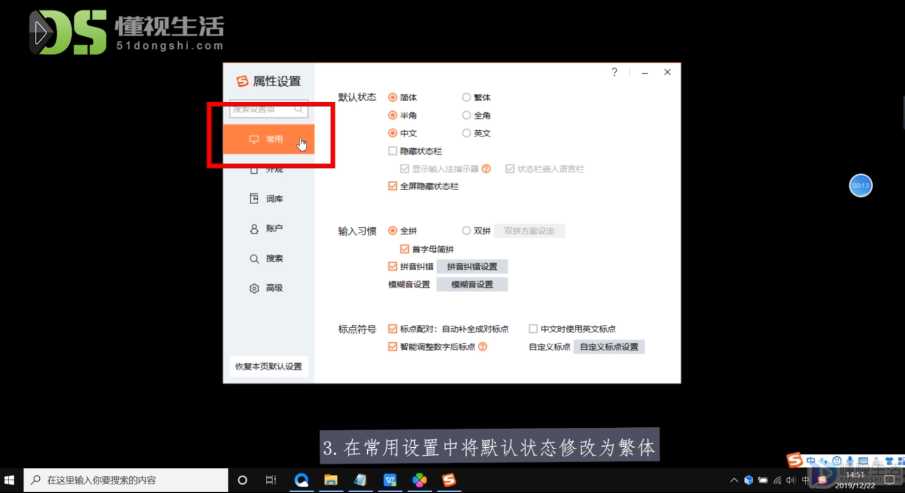Click the 自定义标点设置 button
Image resolution: width=905 pixels, height=493 pixels.
609,346
